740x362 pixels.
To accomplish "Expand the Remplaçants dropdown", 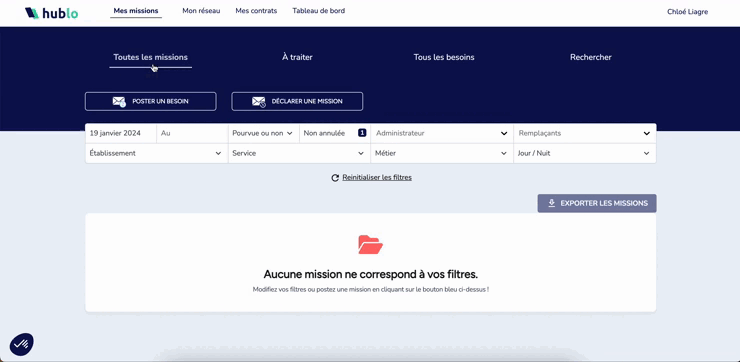I will point(585,134).
